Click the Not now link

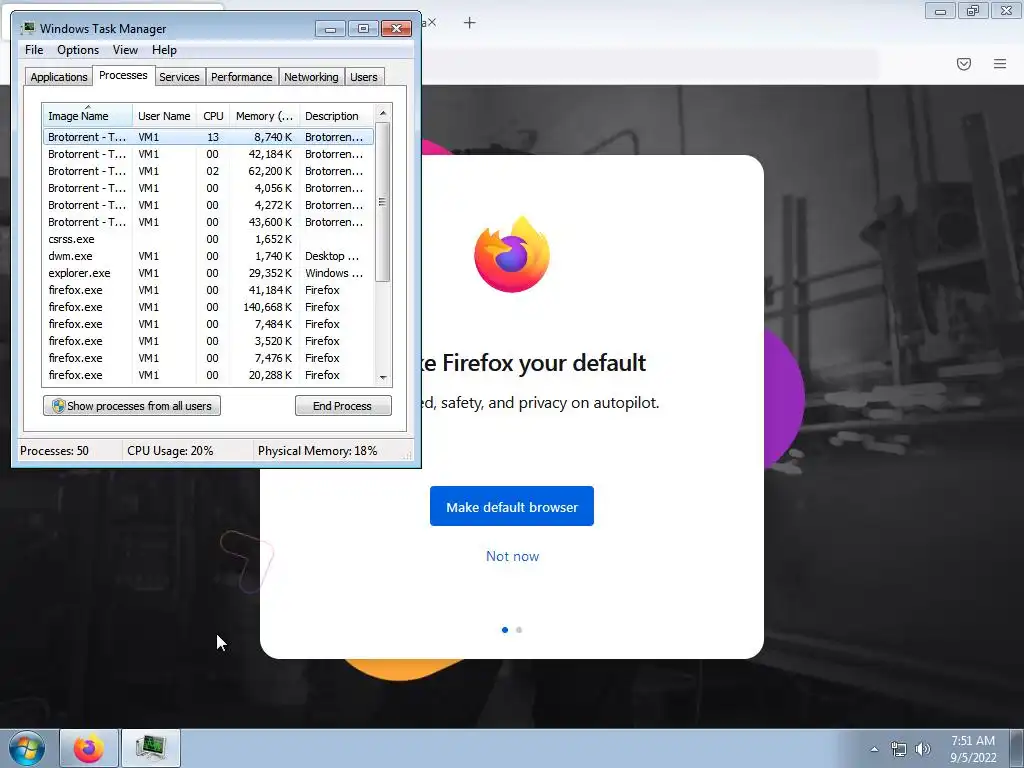512,556
